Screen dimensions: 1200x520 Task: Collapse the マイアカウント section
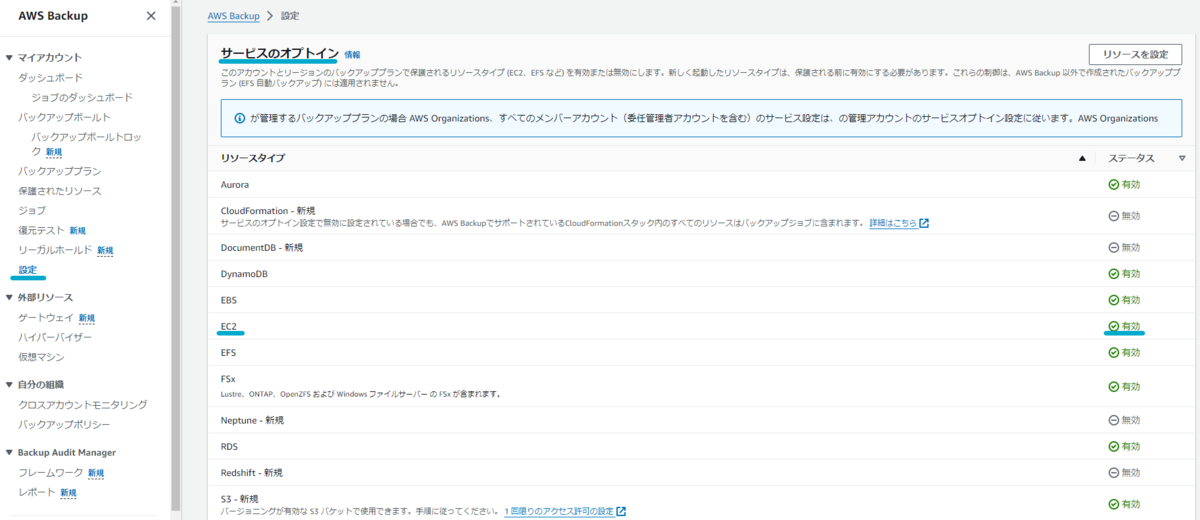pos(9,57)
